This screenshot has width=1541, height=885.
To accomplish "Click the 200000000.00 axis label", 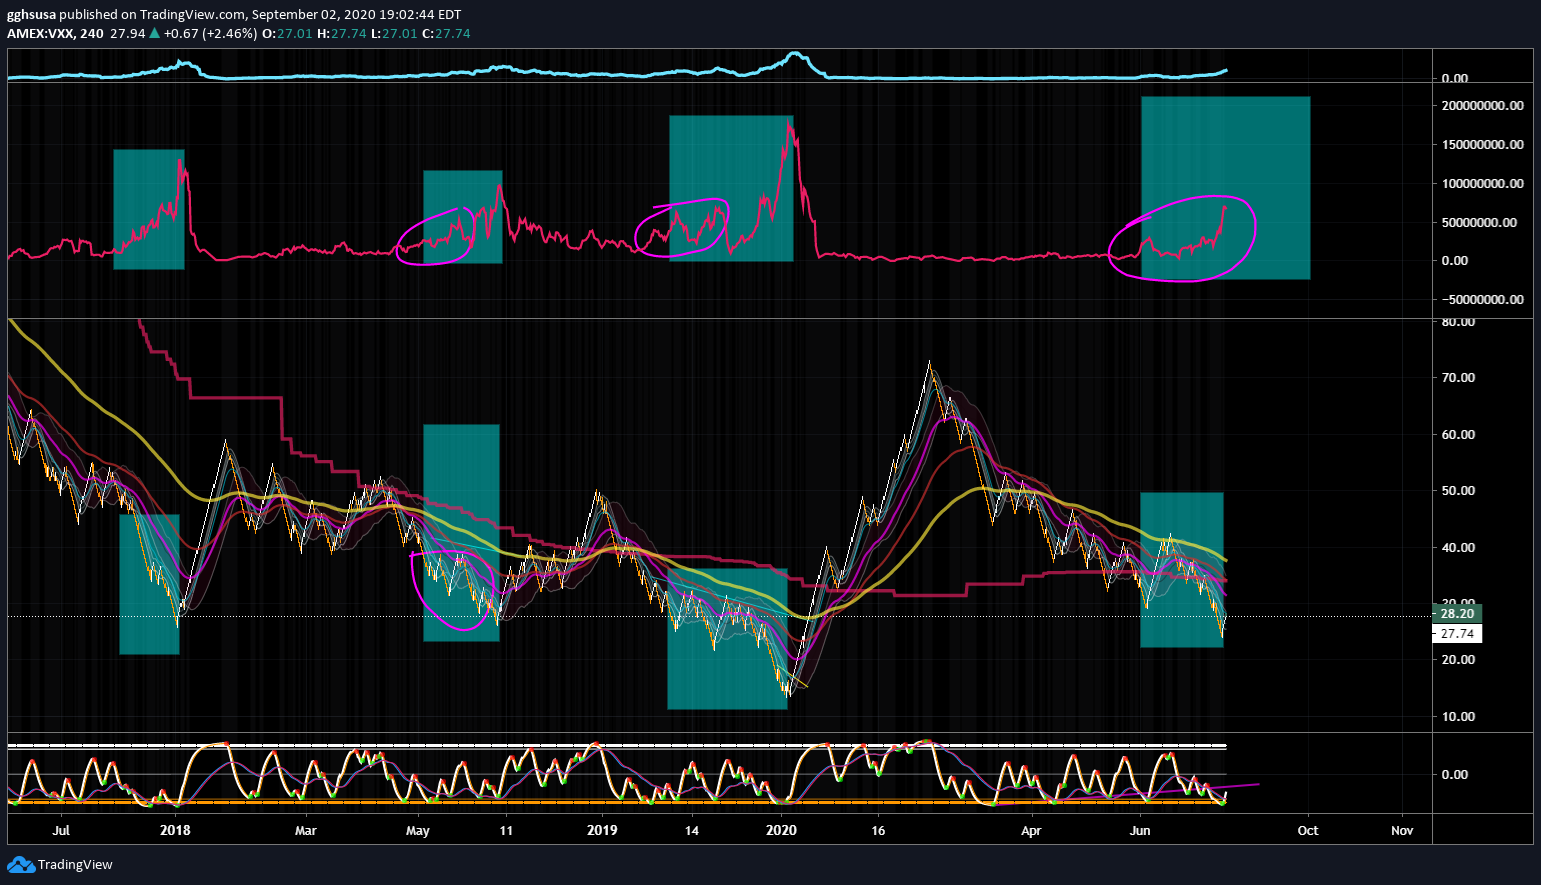I will click(1483, 105).
